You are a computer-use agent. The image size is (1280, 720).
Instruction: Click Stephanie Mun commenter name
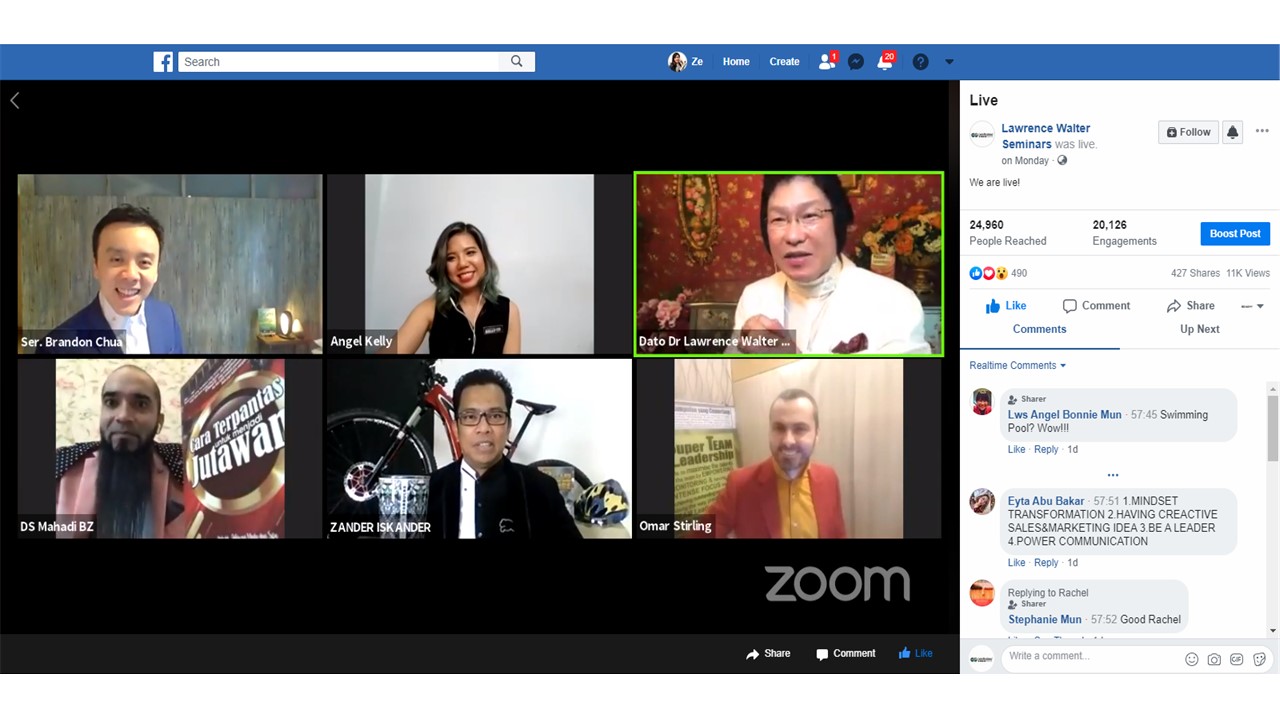coord(1045,620)
